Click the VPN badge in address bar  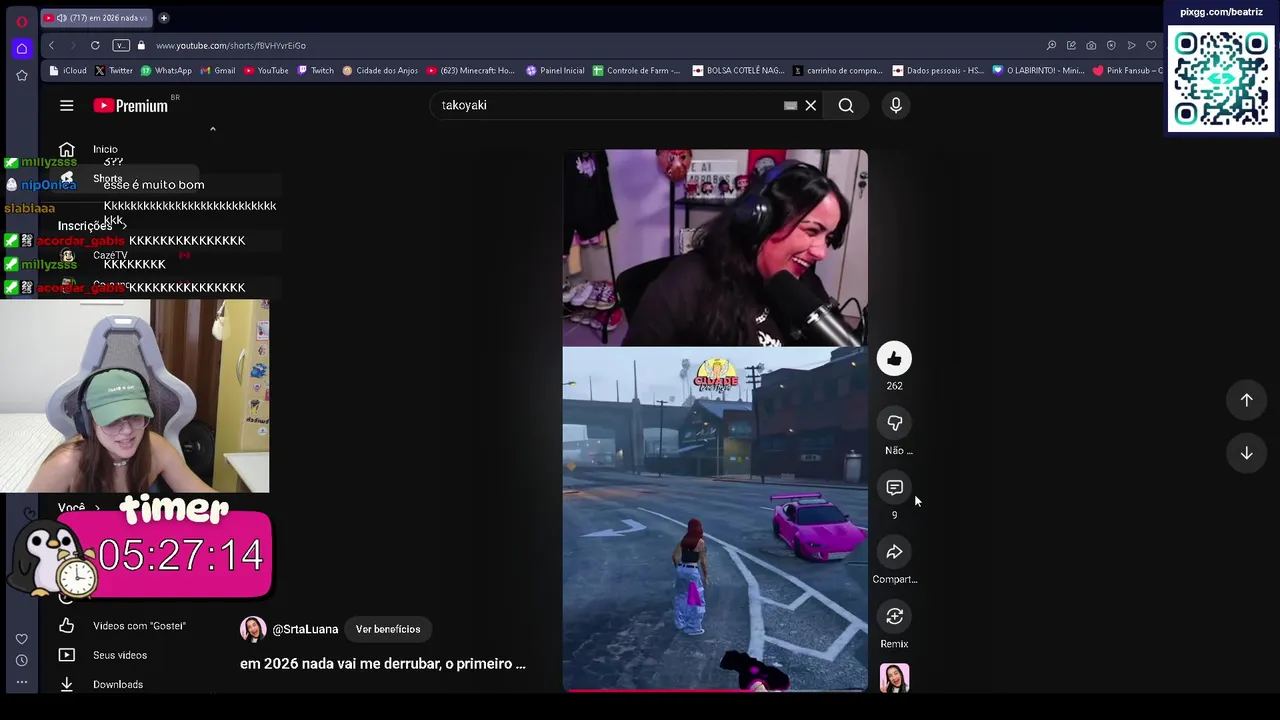point(121,45)
